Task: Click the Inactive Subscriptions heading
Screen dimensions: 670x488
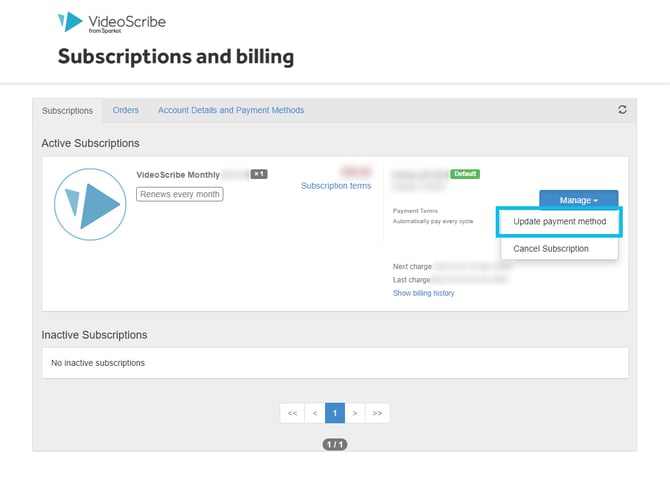Action: pos(94,335)
